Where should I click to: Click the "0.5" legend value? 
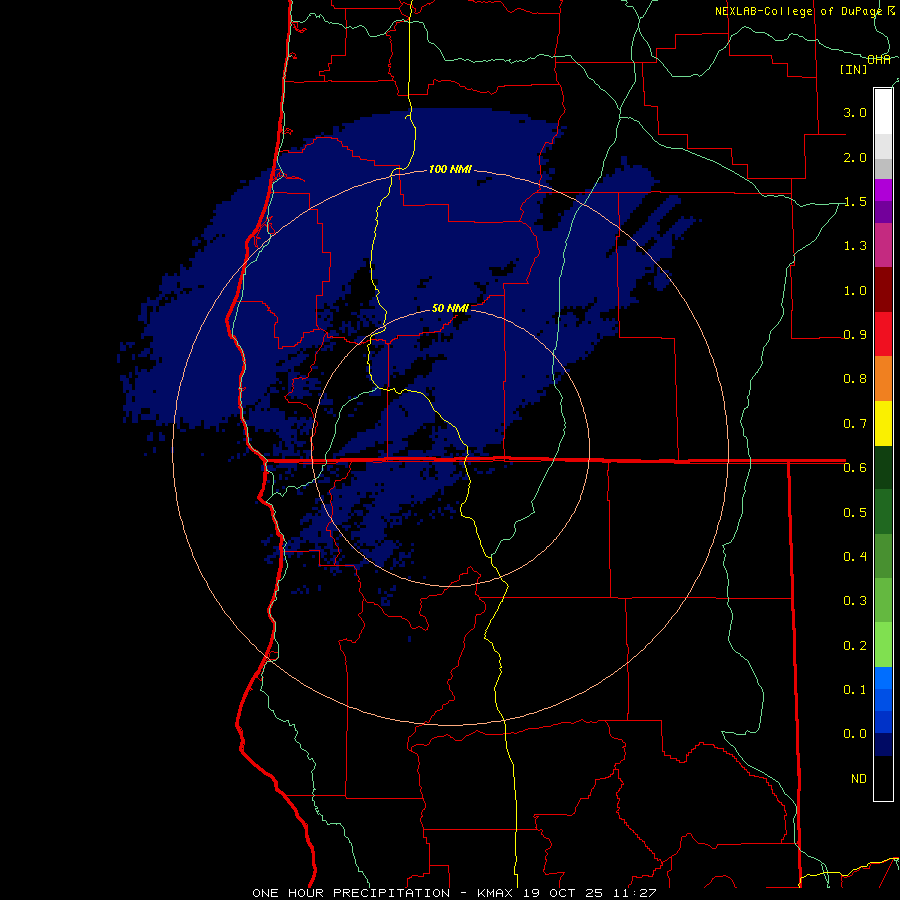855,512
